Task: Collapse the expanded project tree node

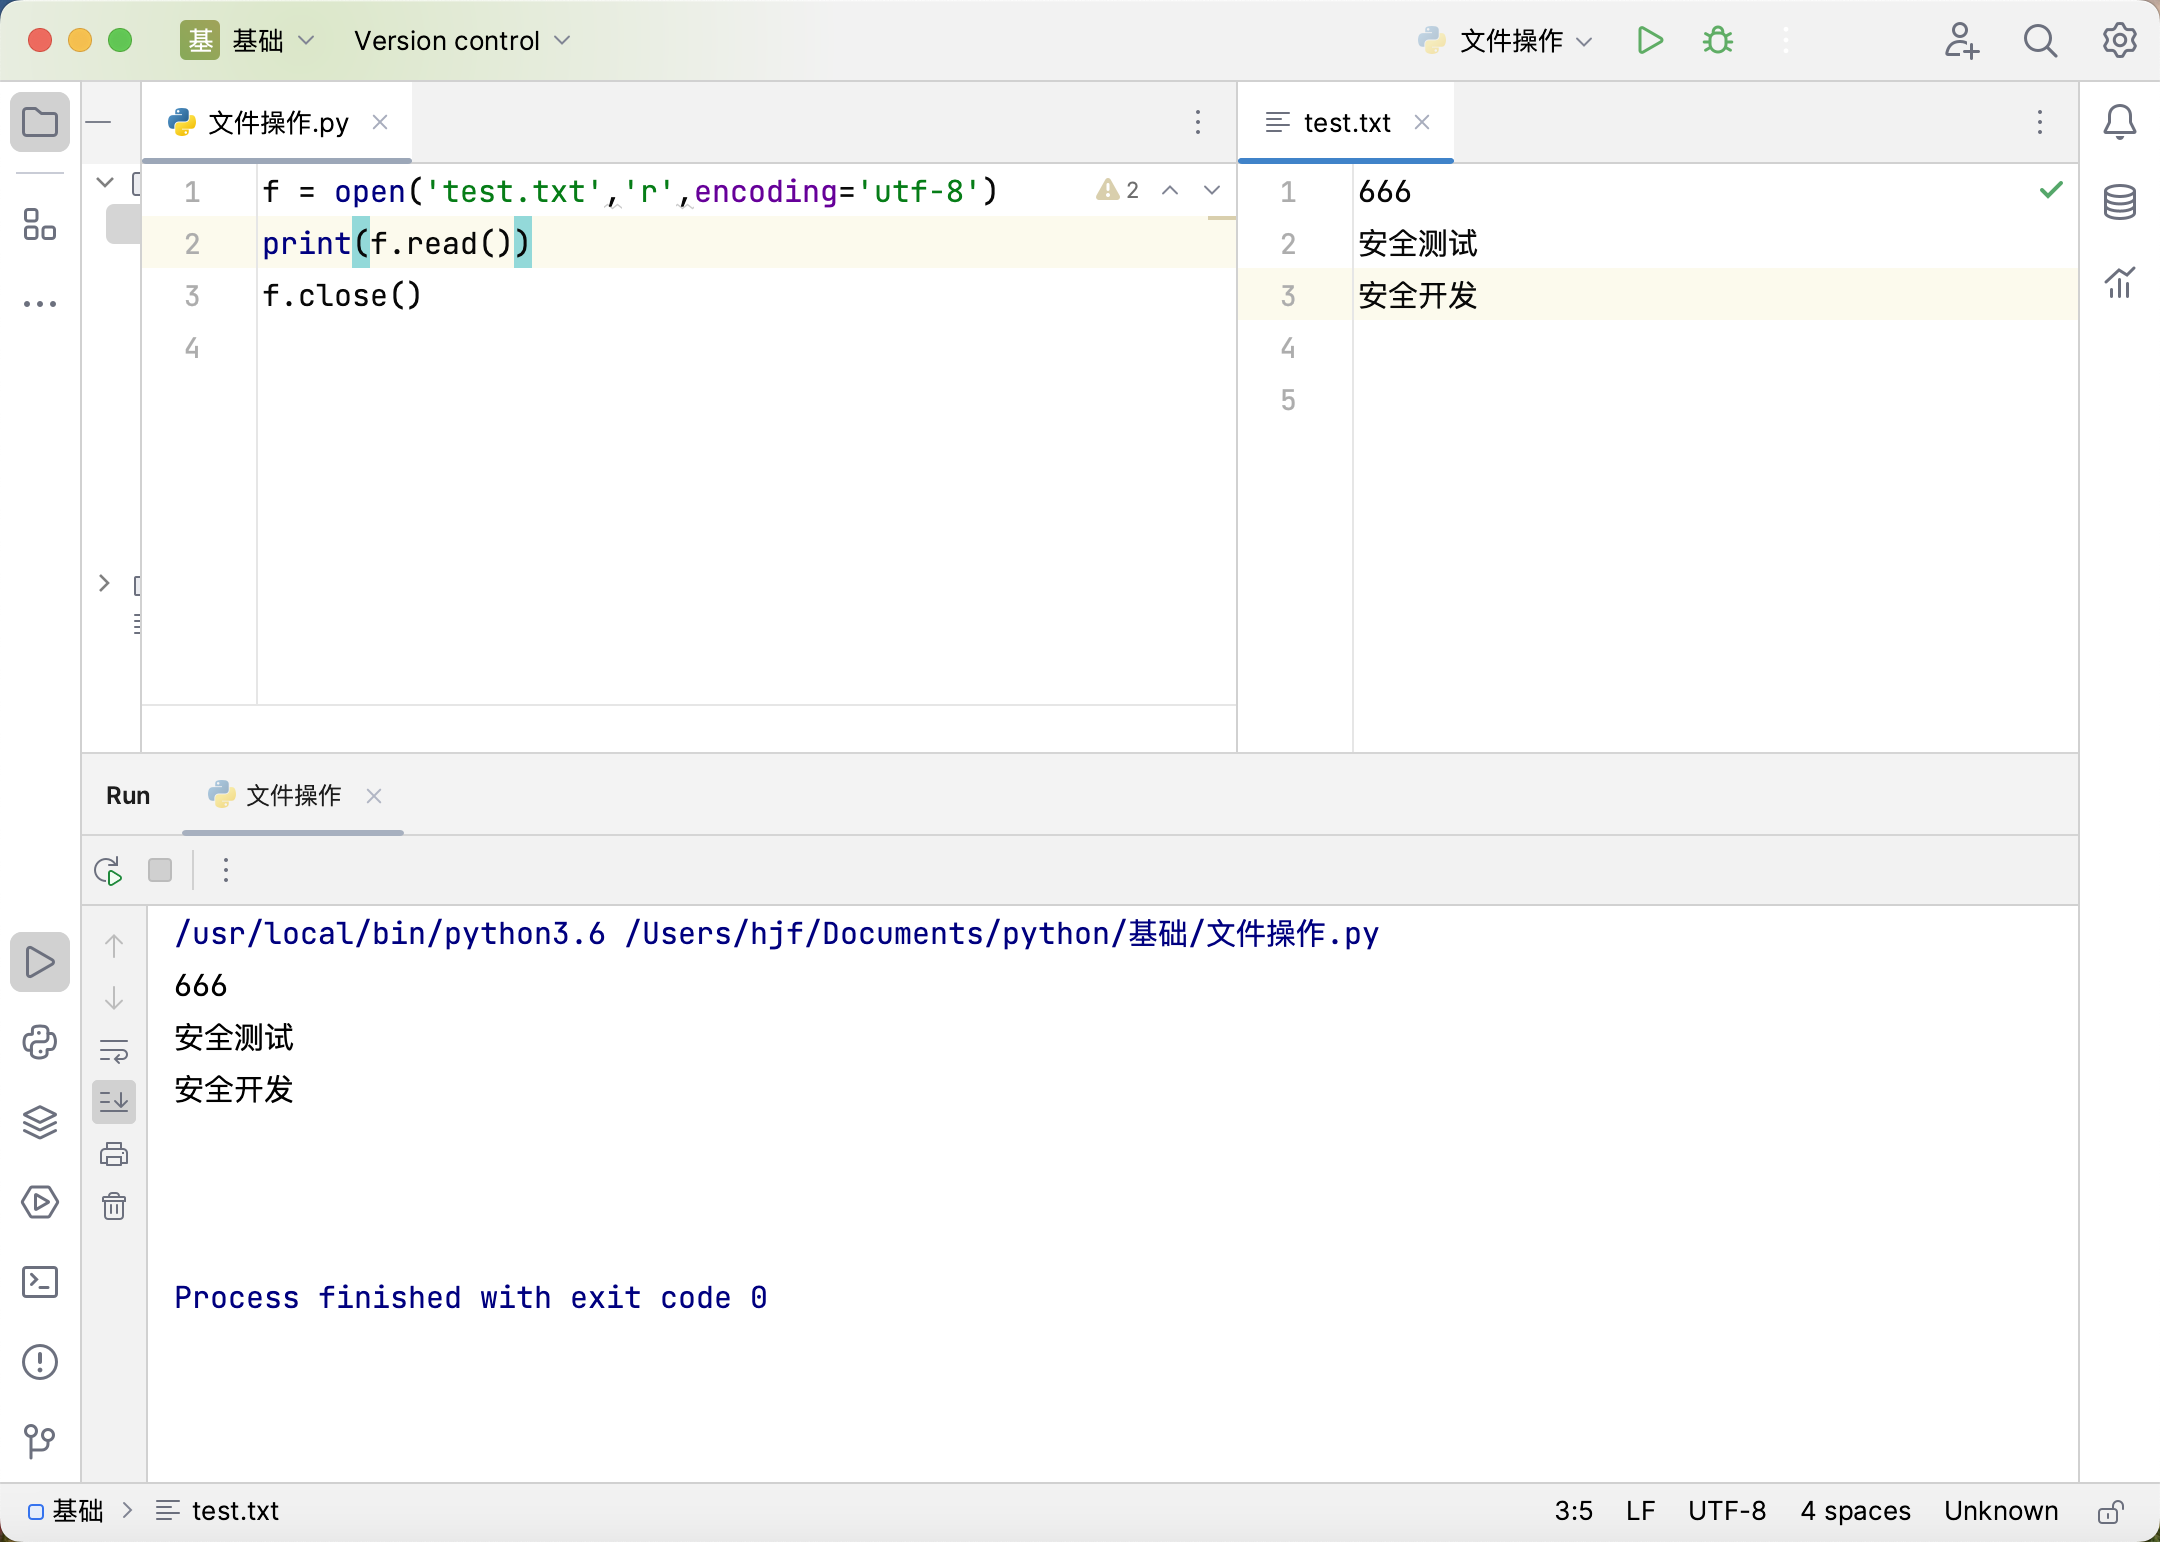Action: [x=105, y=182]
